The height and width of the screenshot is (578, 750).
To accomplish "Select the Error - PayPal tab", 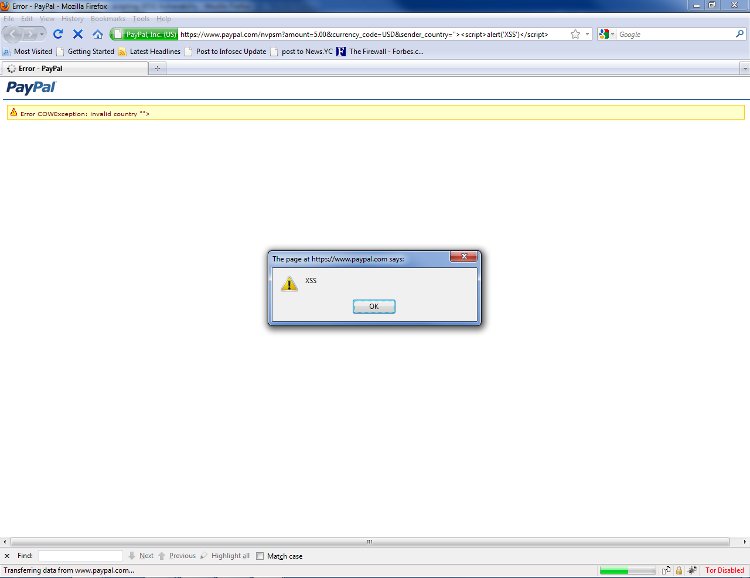I will pyautogui.click(x=75, y=68).
